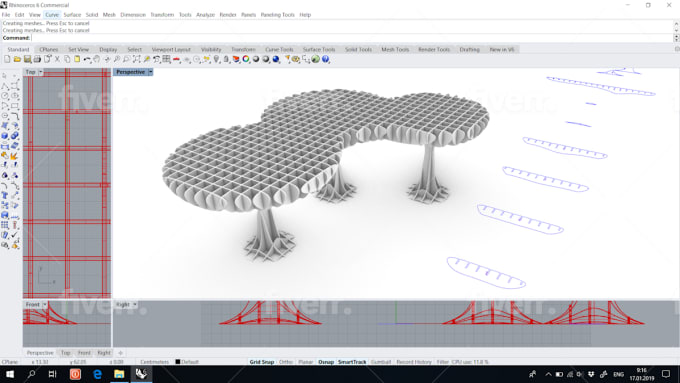680x383 pixels.
Task: Click the Explode orange burst icon
Action: pos(15,156)
